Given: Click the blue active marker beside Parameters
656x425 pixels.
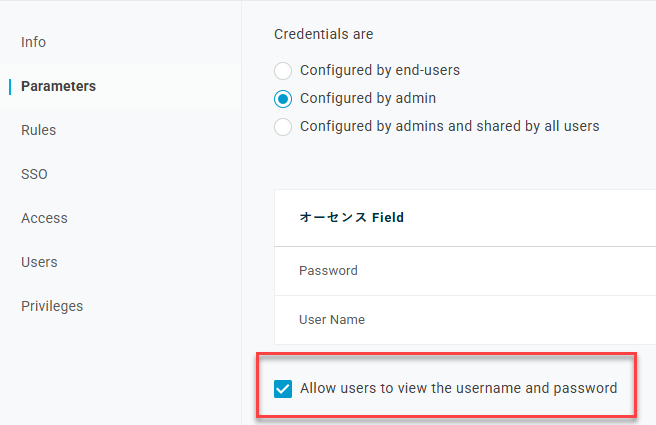Looking at the screenshot, I should (x=9, y=86).
